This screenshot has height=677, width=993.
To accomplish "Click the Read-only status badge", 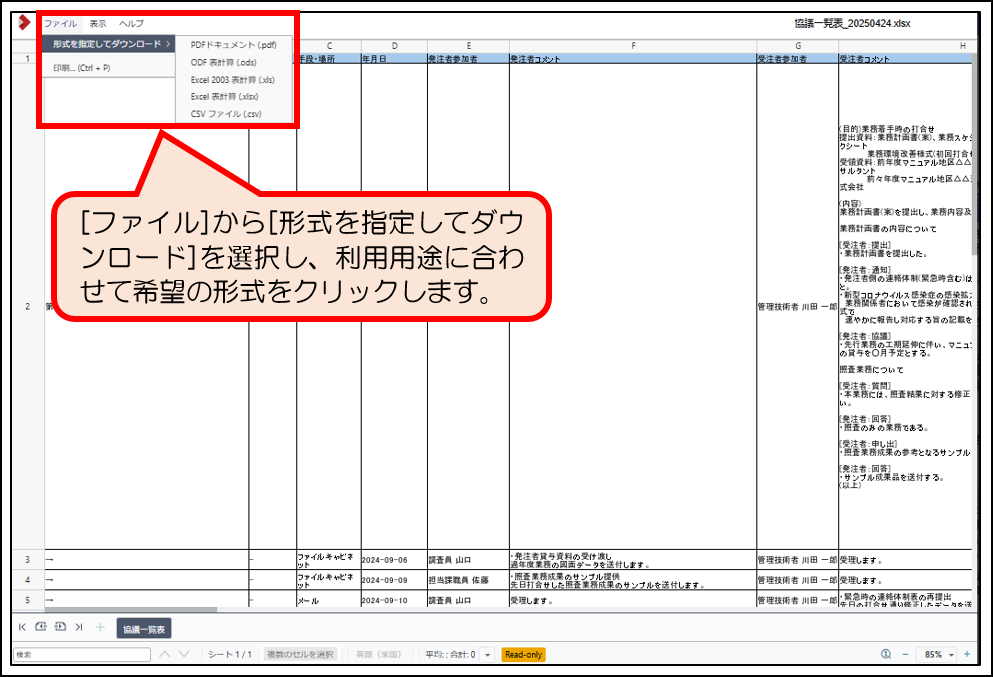I will click(523, 654).
